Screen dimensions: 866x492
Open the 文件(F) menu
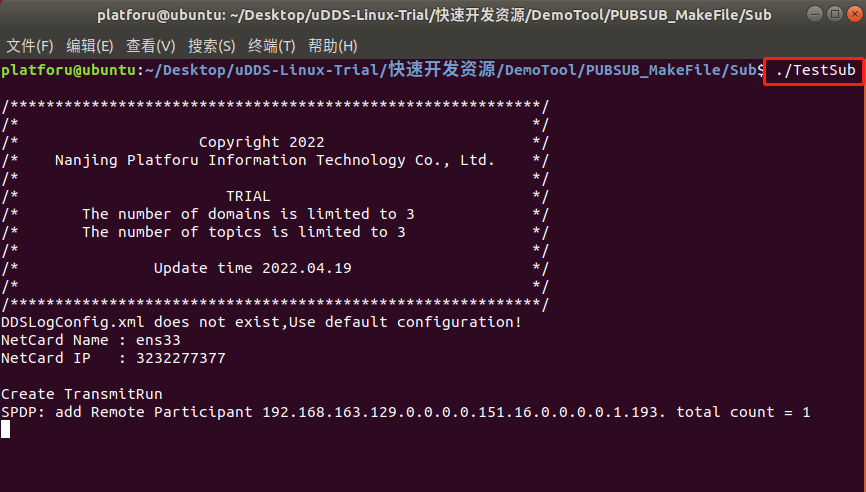point(30,46)
